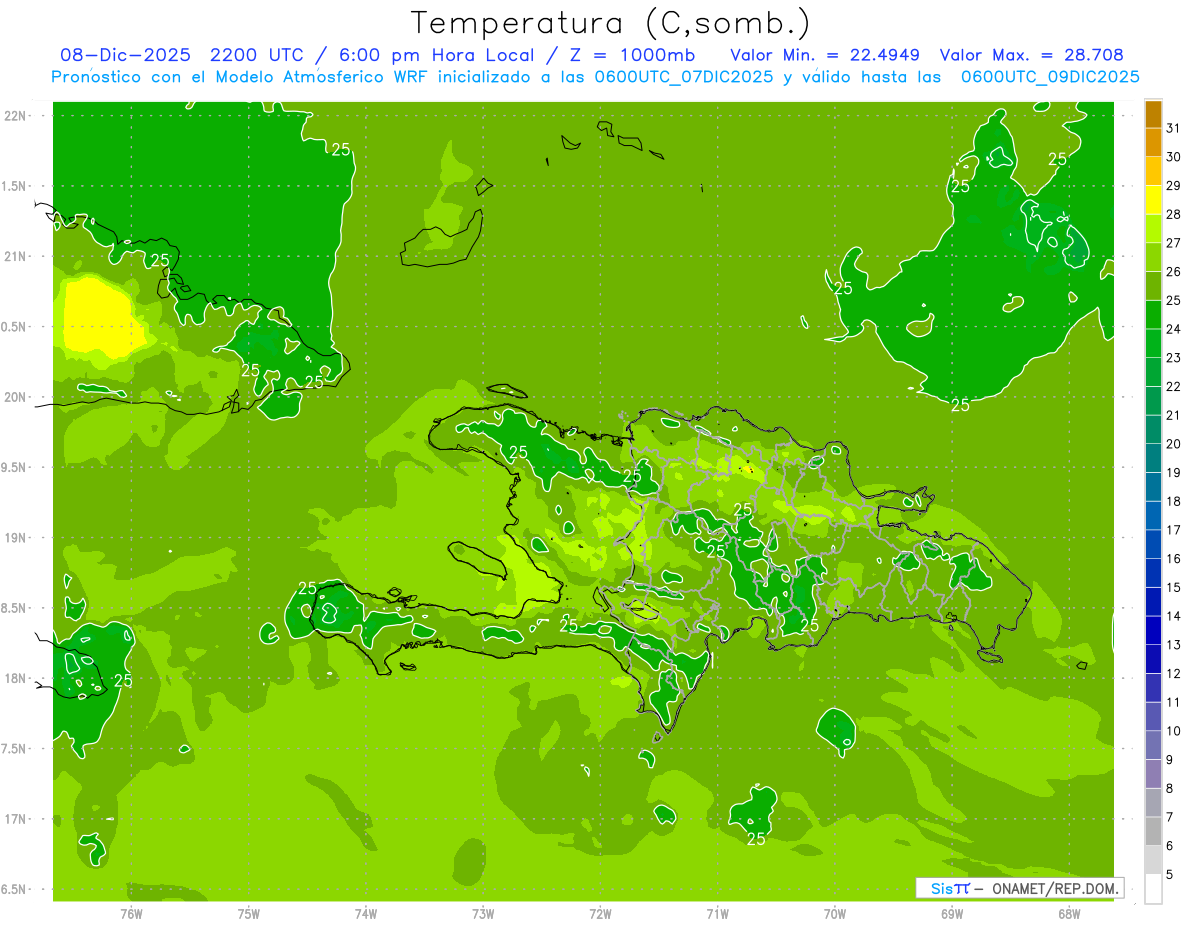Pick the gray swatch between 6 and 7
This screenshot has width=1200, height=927.
click(1153, 832)
